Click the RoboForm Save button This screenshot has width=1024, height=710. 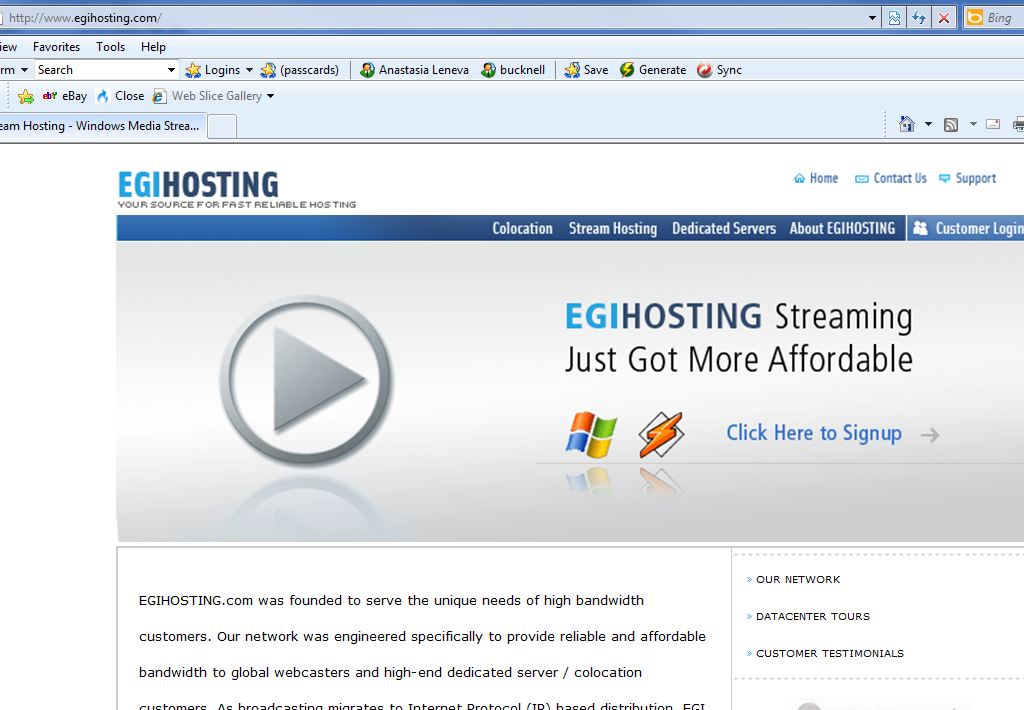(586, 70)
